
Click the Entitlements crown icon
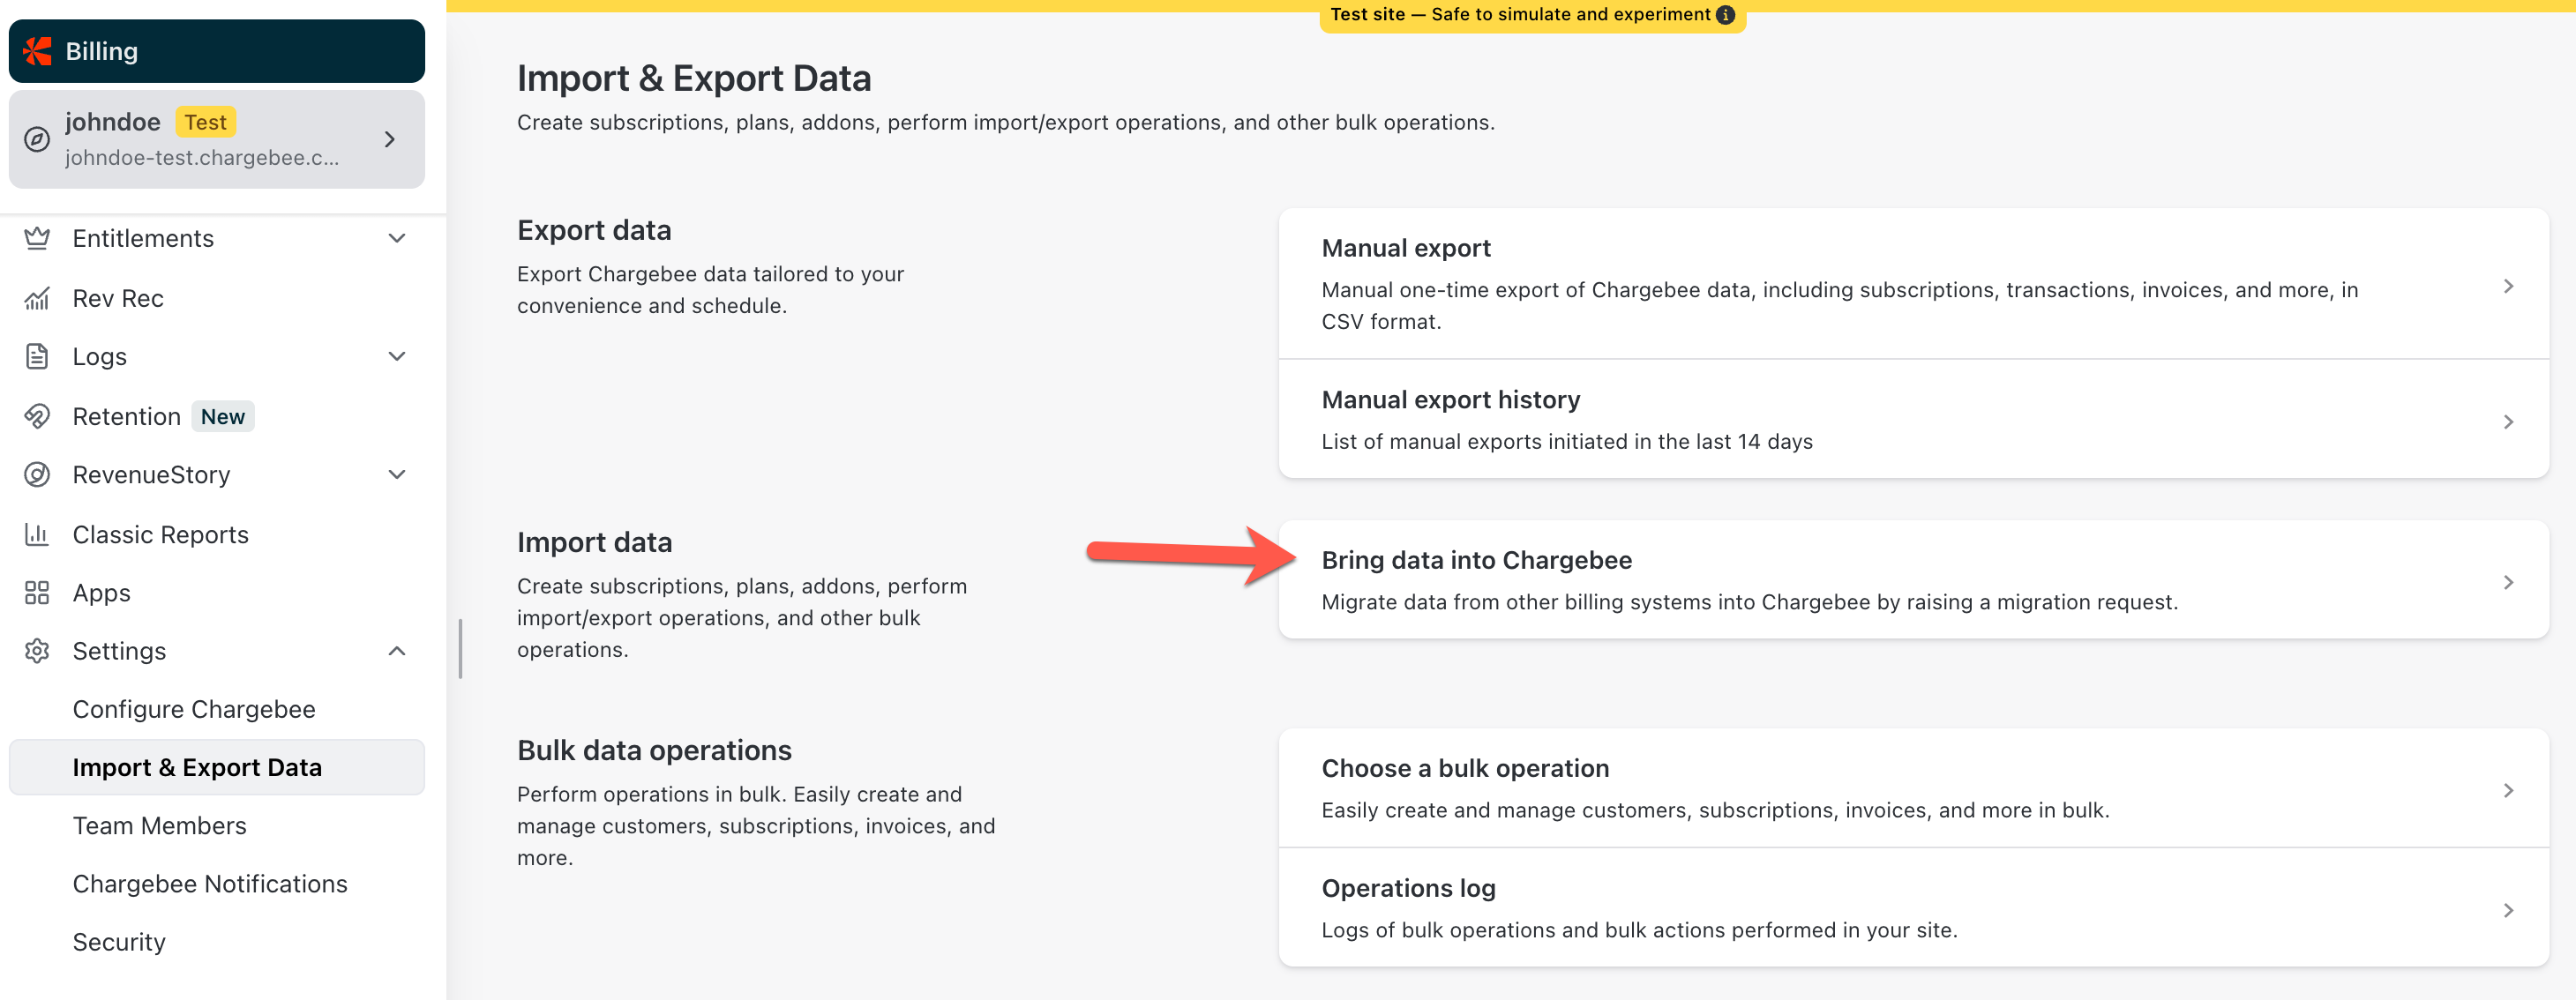tap(37, 238)
